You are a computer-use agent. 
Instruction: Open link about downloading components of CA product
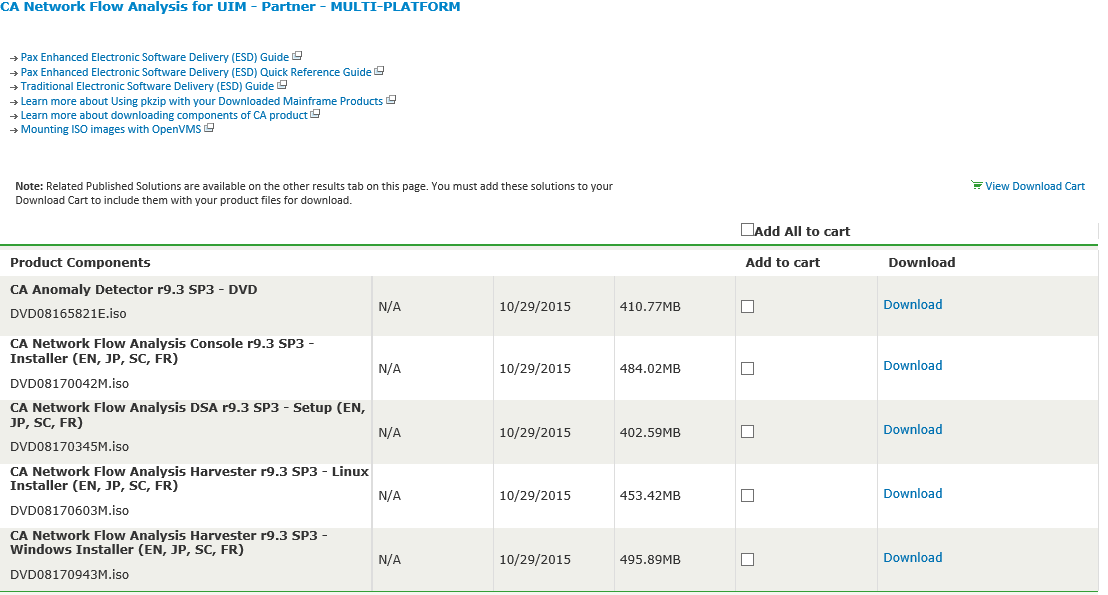point(164,115)
